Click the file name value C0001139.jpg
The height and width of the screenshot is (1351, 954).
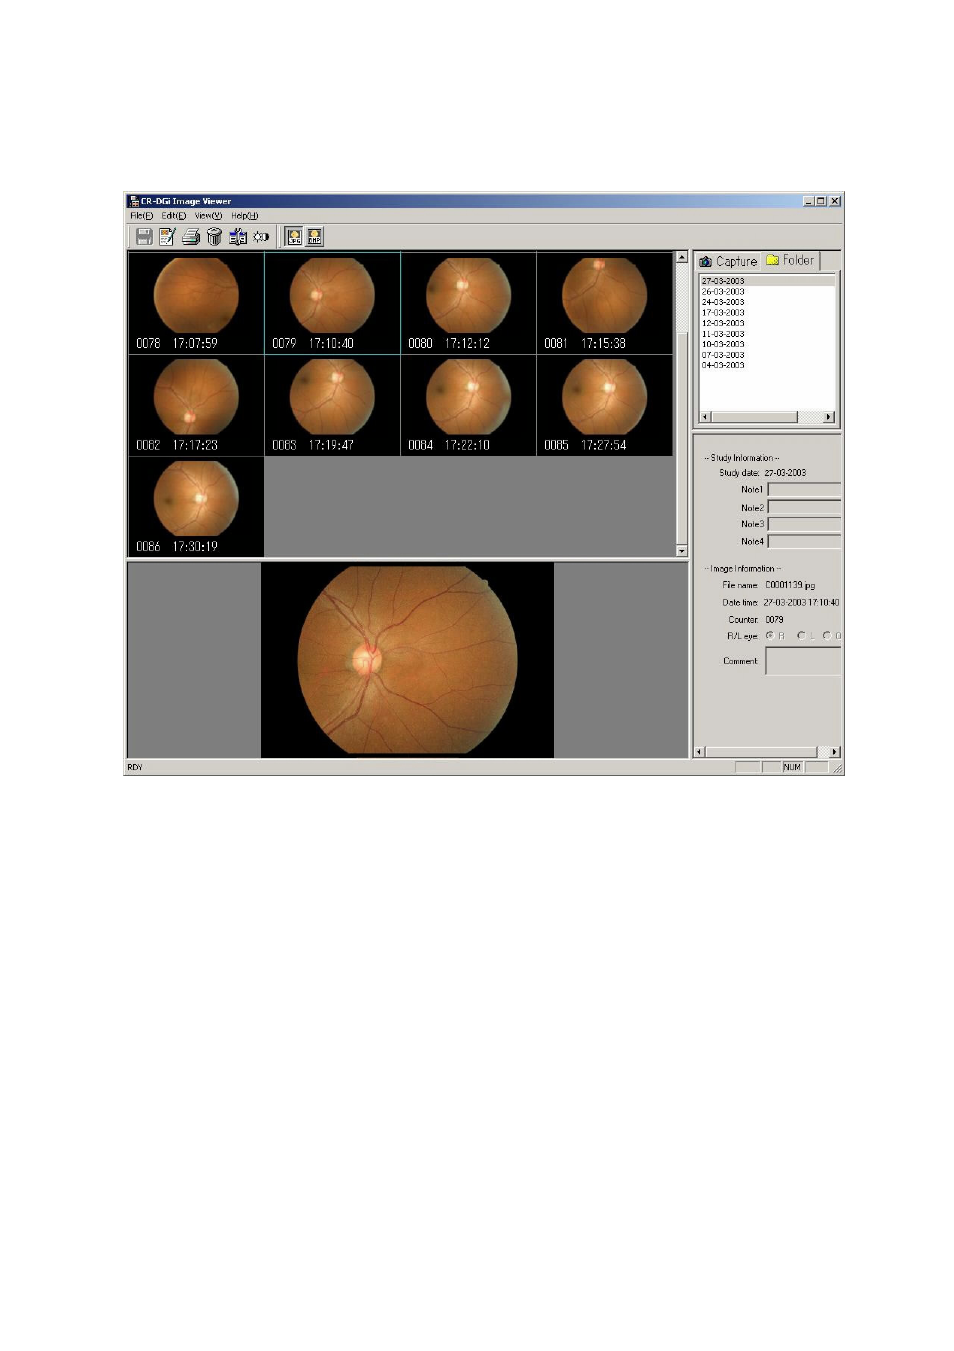(790, 585)
